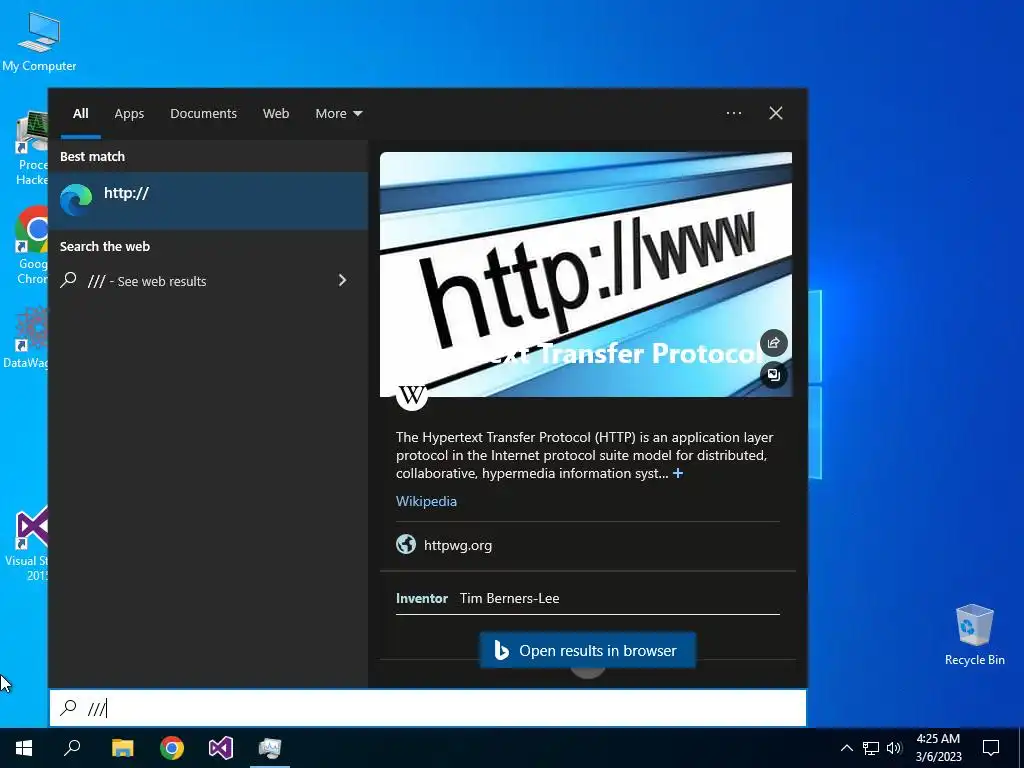Expand the More dropdown filter
This screenshot has width=1024, height=768.
pyautogui.click(x=338, y=113)
